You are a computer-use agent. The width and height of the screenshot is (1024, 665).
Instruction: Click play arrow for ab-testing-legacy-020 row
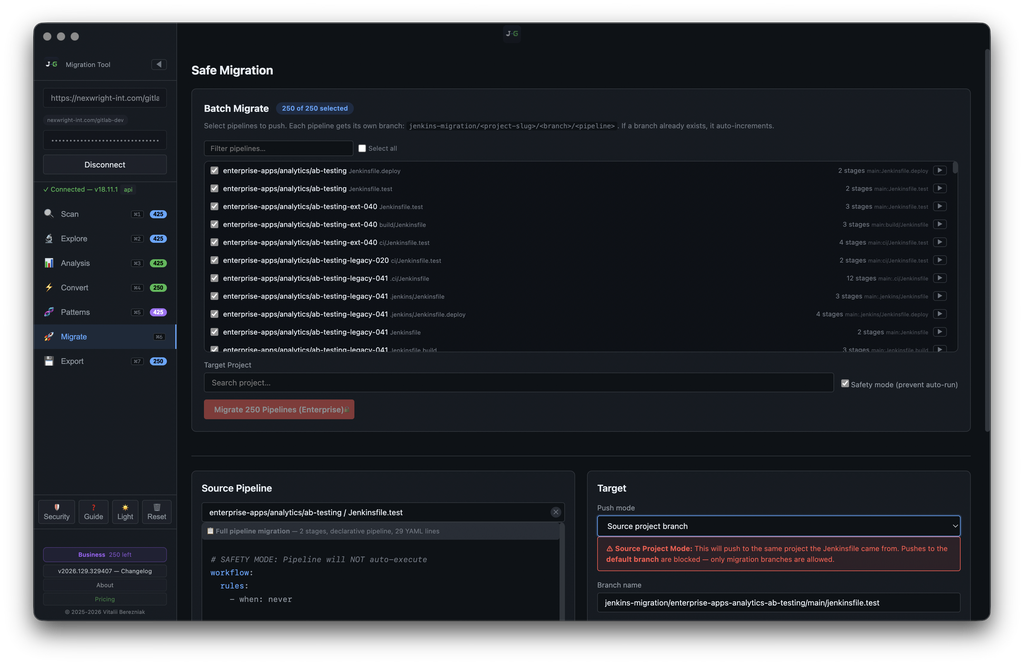pyautogui.click(x=940, y=260)
